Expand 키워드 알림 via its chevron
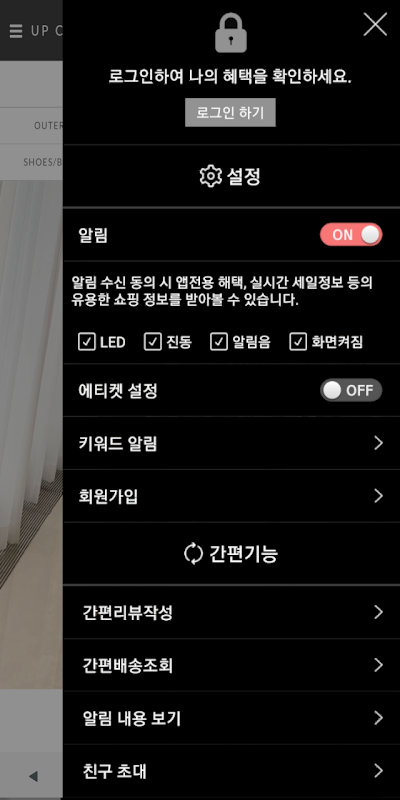The height and width of the screenshot is (800, 400). 378,443
